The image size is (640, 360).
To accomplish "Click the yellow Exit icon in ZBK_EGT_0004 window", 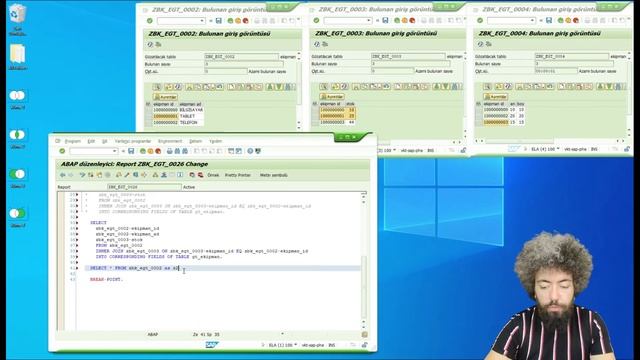I will [568, 20].
